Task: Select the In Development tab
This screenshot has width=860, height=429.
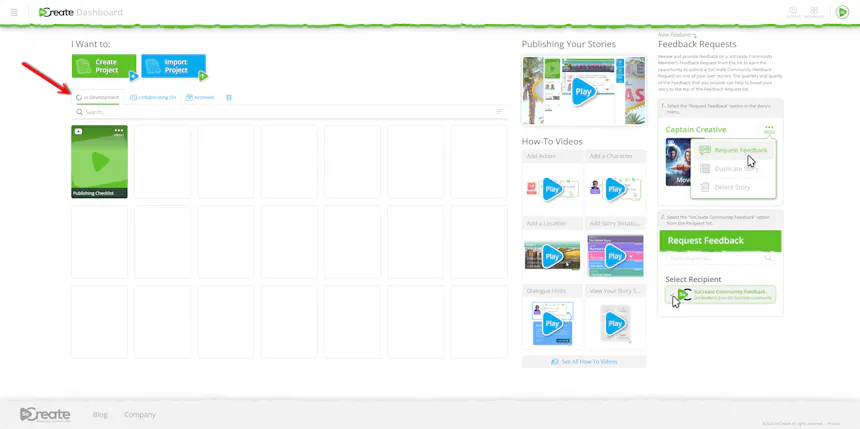Action: pyautogui.click(x=98, y=97)
